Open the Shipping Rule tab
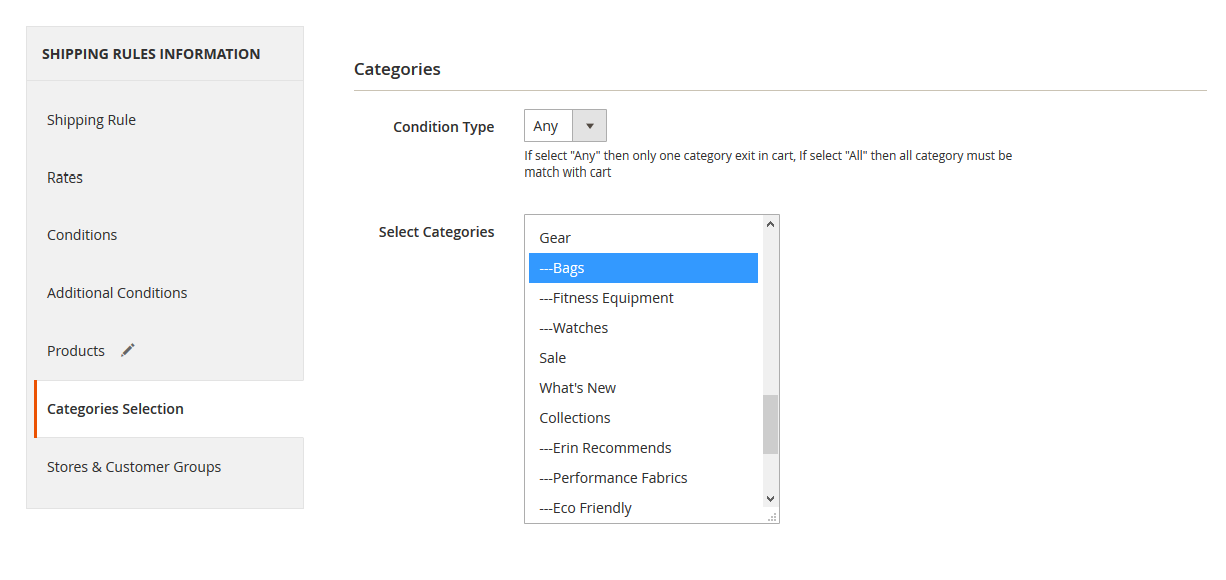Image resolution: width=1226 pixels, height=580 pixels. coord(91,120)
